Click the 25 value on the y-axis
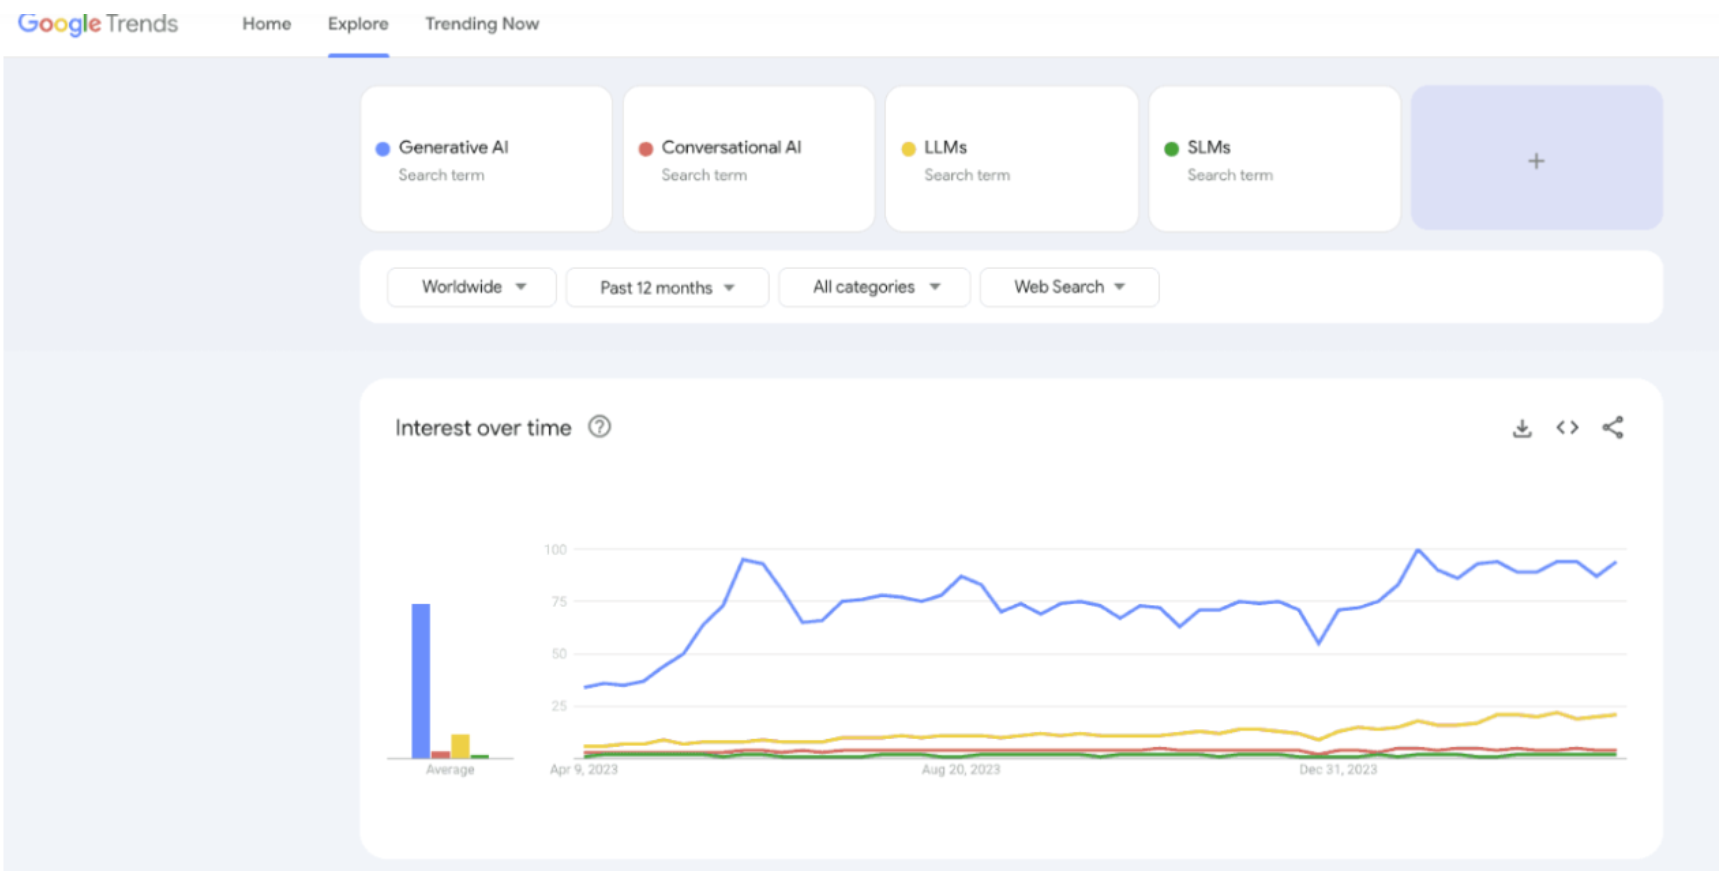 point(559,705)
